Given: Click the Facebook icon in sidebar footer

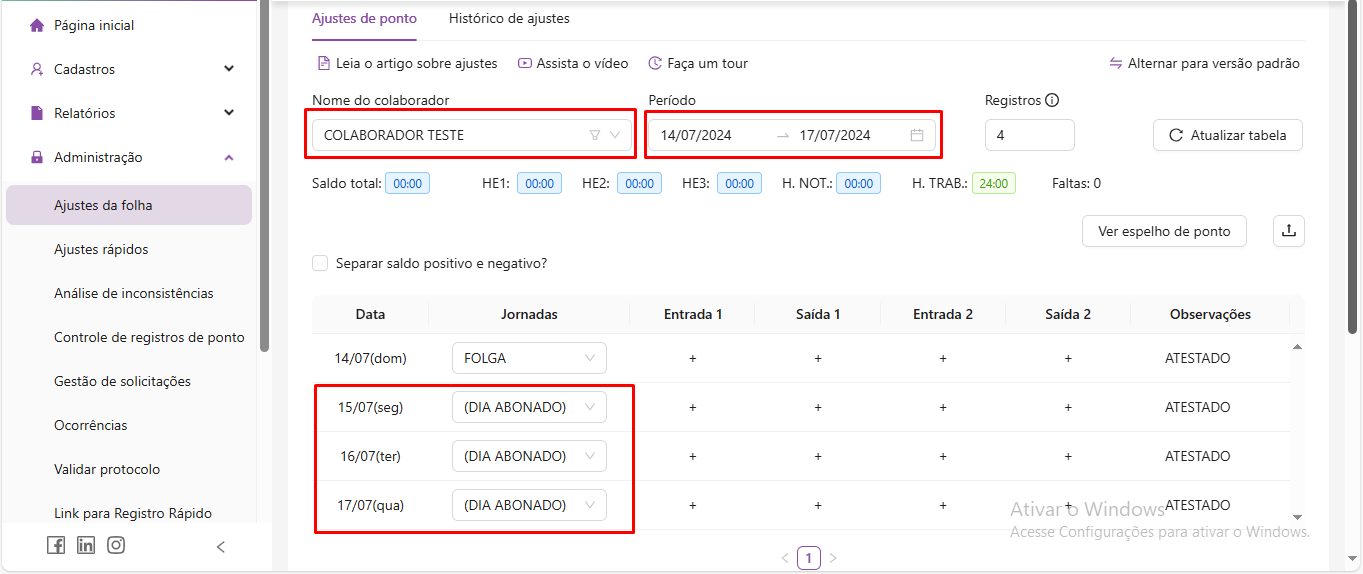Looking at the screenshot, I should 56,545.
